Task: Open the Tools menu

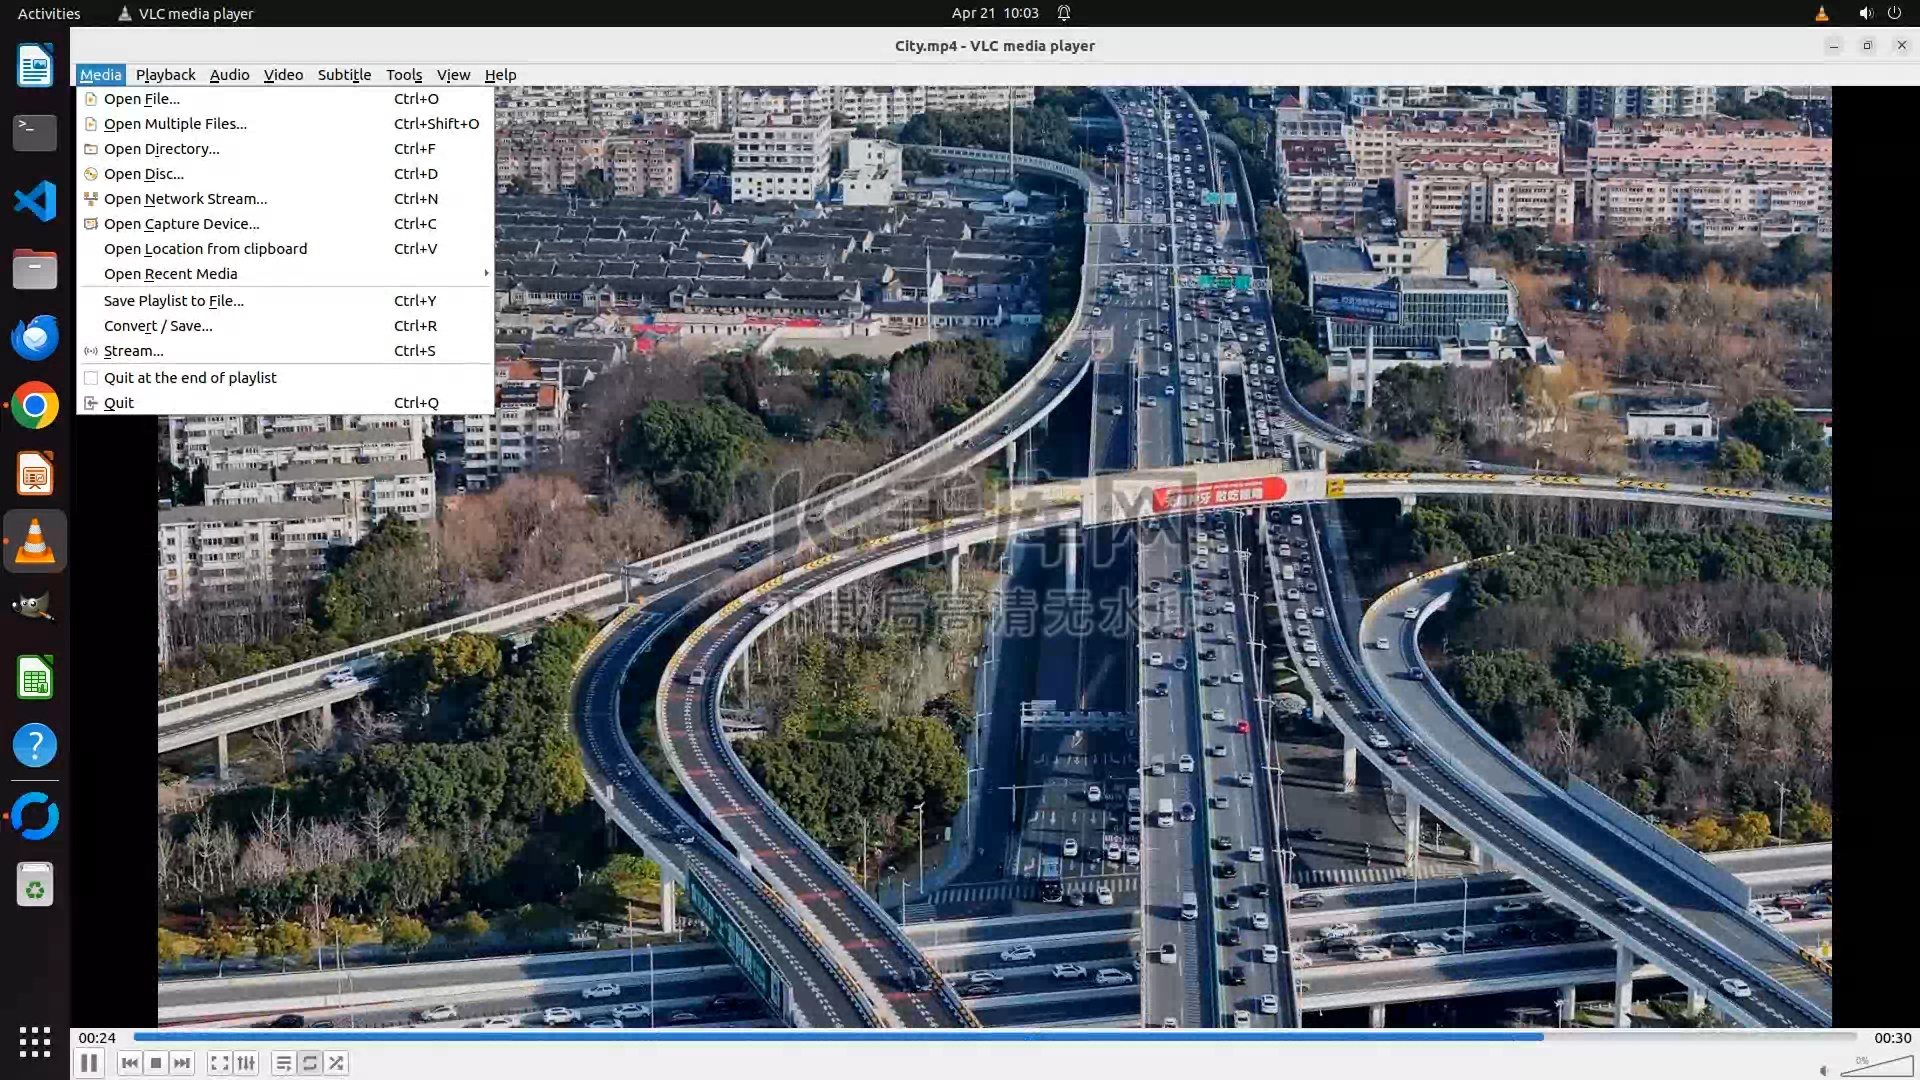Action: [x=404, y=75]
